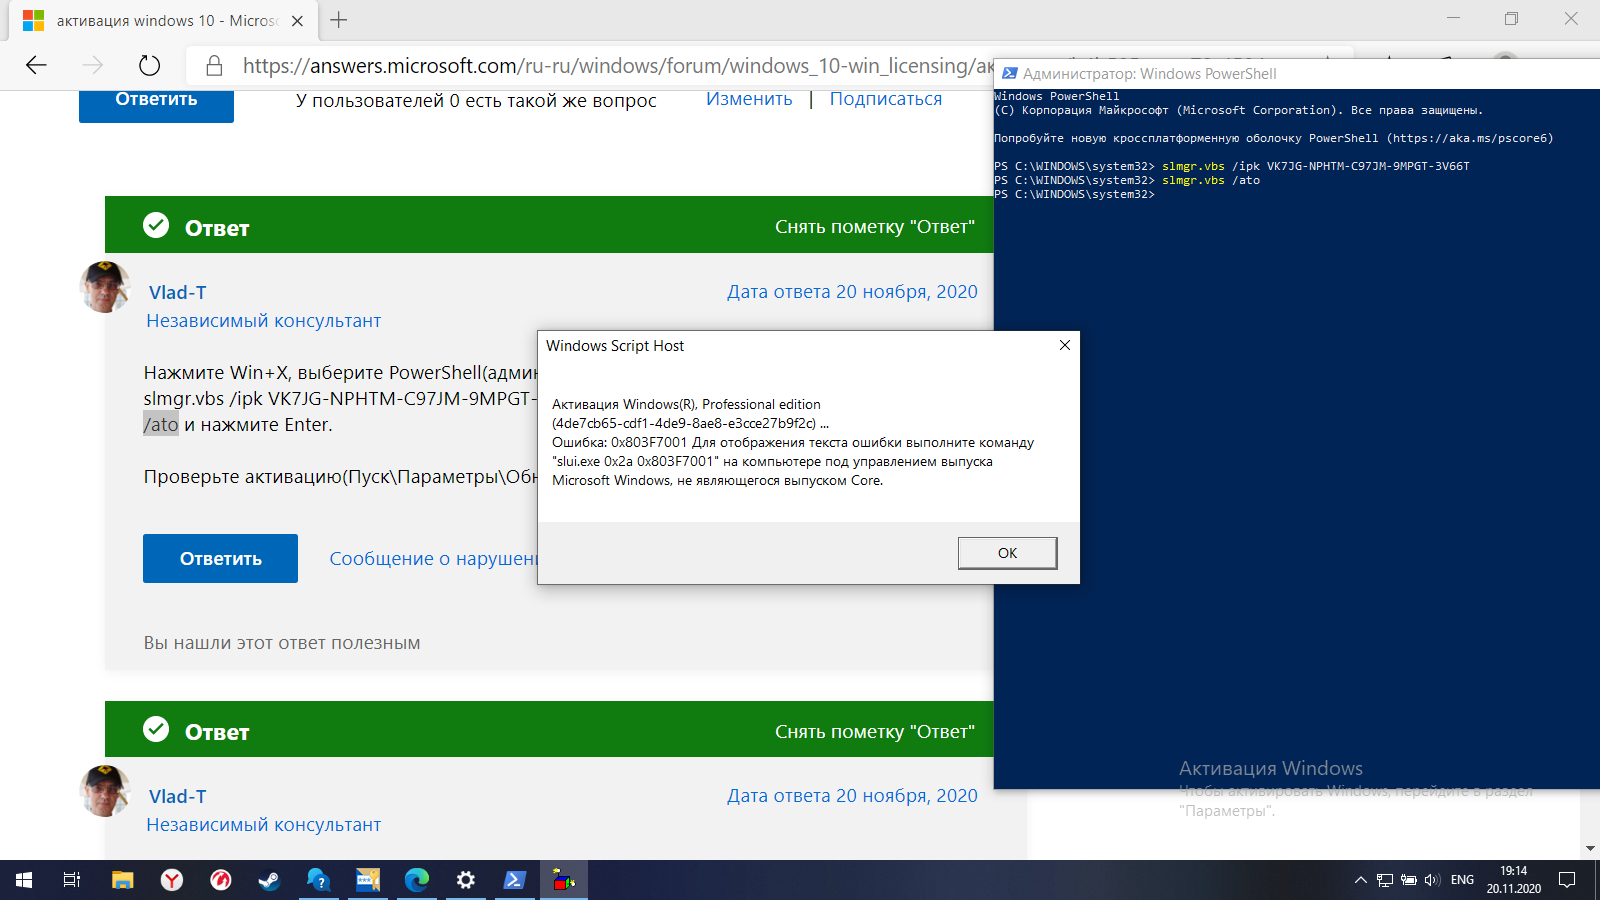1600x900 pixels.
Task: Open Vlad-T profile on the second answer
Action: tap(177, 797)
